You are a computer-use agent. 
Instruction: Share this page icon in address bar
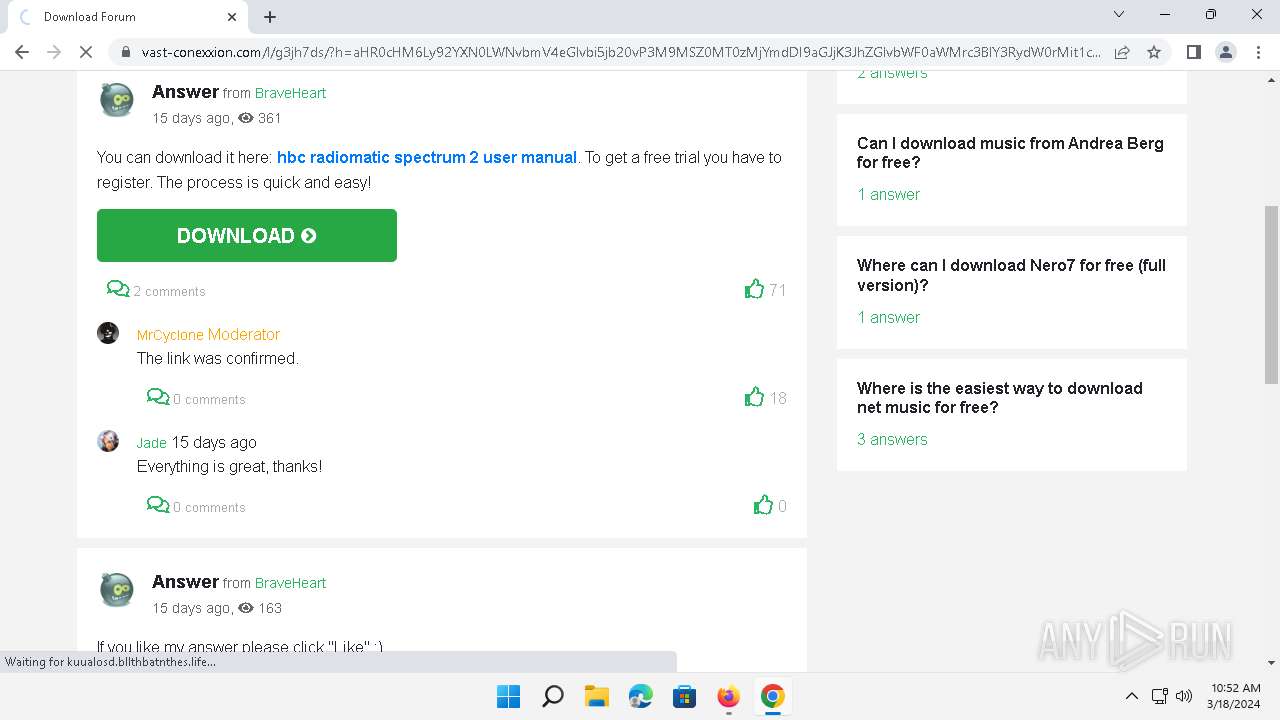pos(1122,52)
